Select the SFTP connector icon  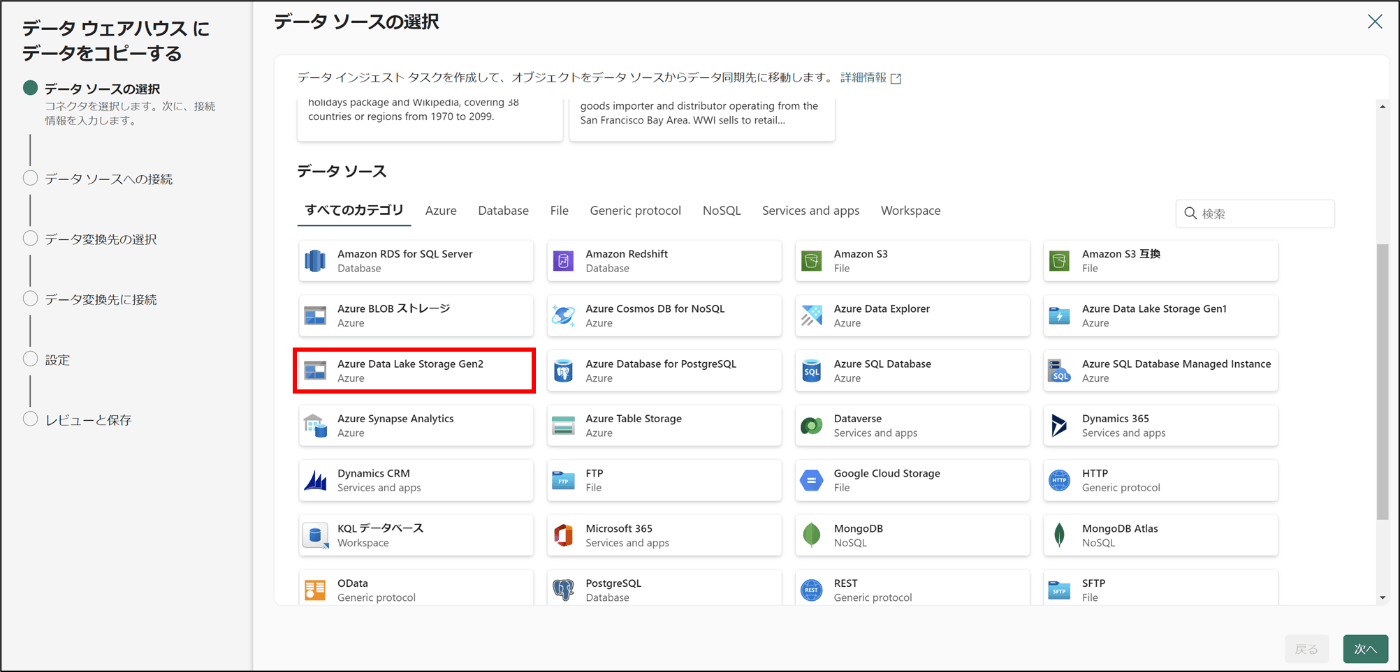[1059, 590]
